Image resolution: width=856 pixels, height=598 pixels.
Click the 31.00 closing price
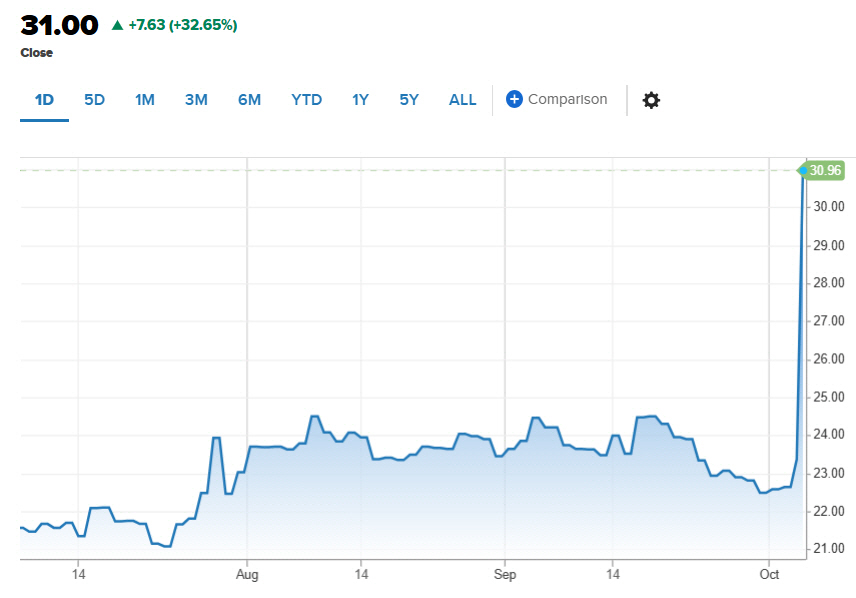click(x=60, y=25)
